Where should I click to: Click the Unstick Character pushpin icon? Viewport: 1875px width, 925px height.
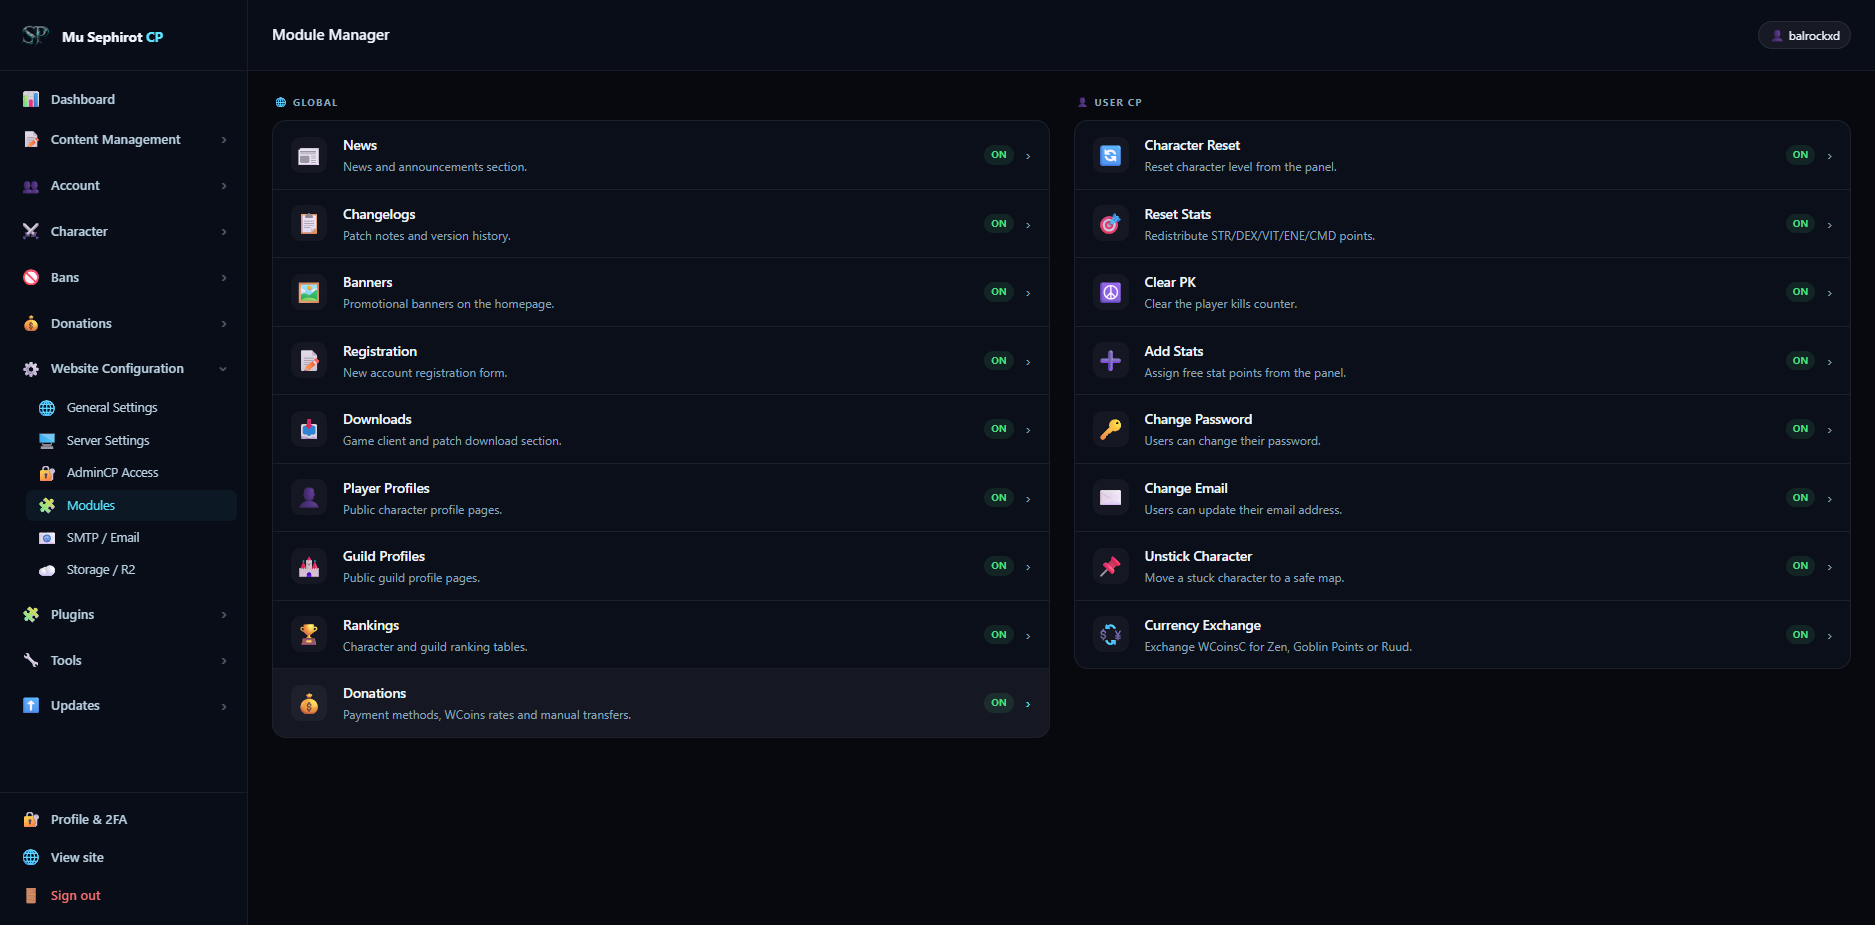point(1110,567)
